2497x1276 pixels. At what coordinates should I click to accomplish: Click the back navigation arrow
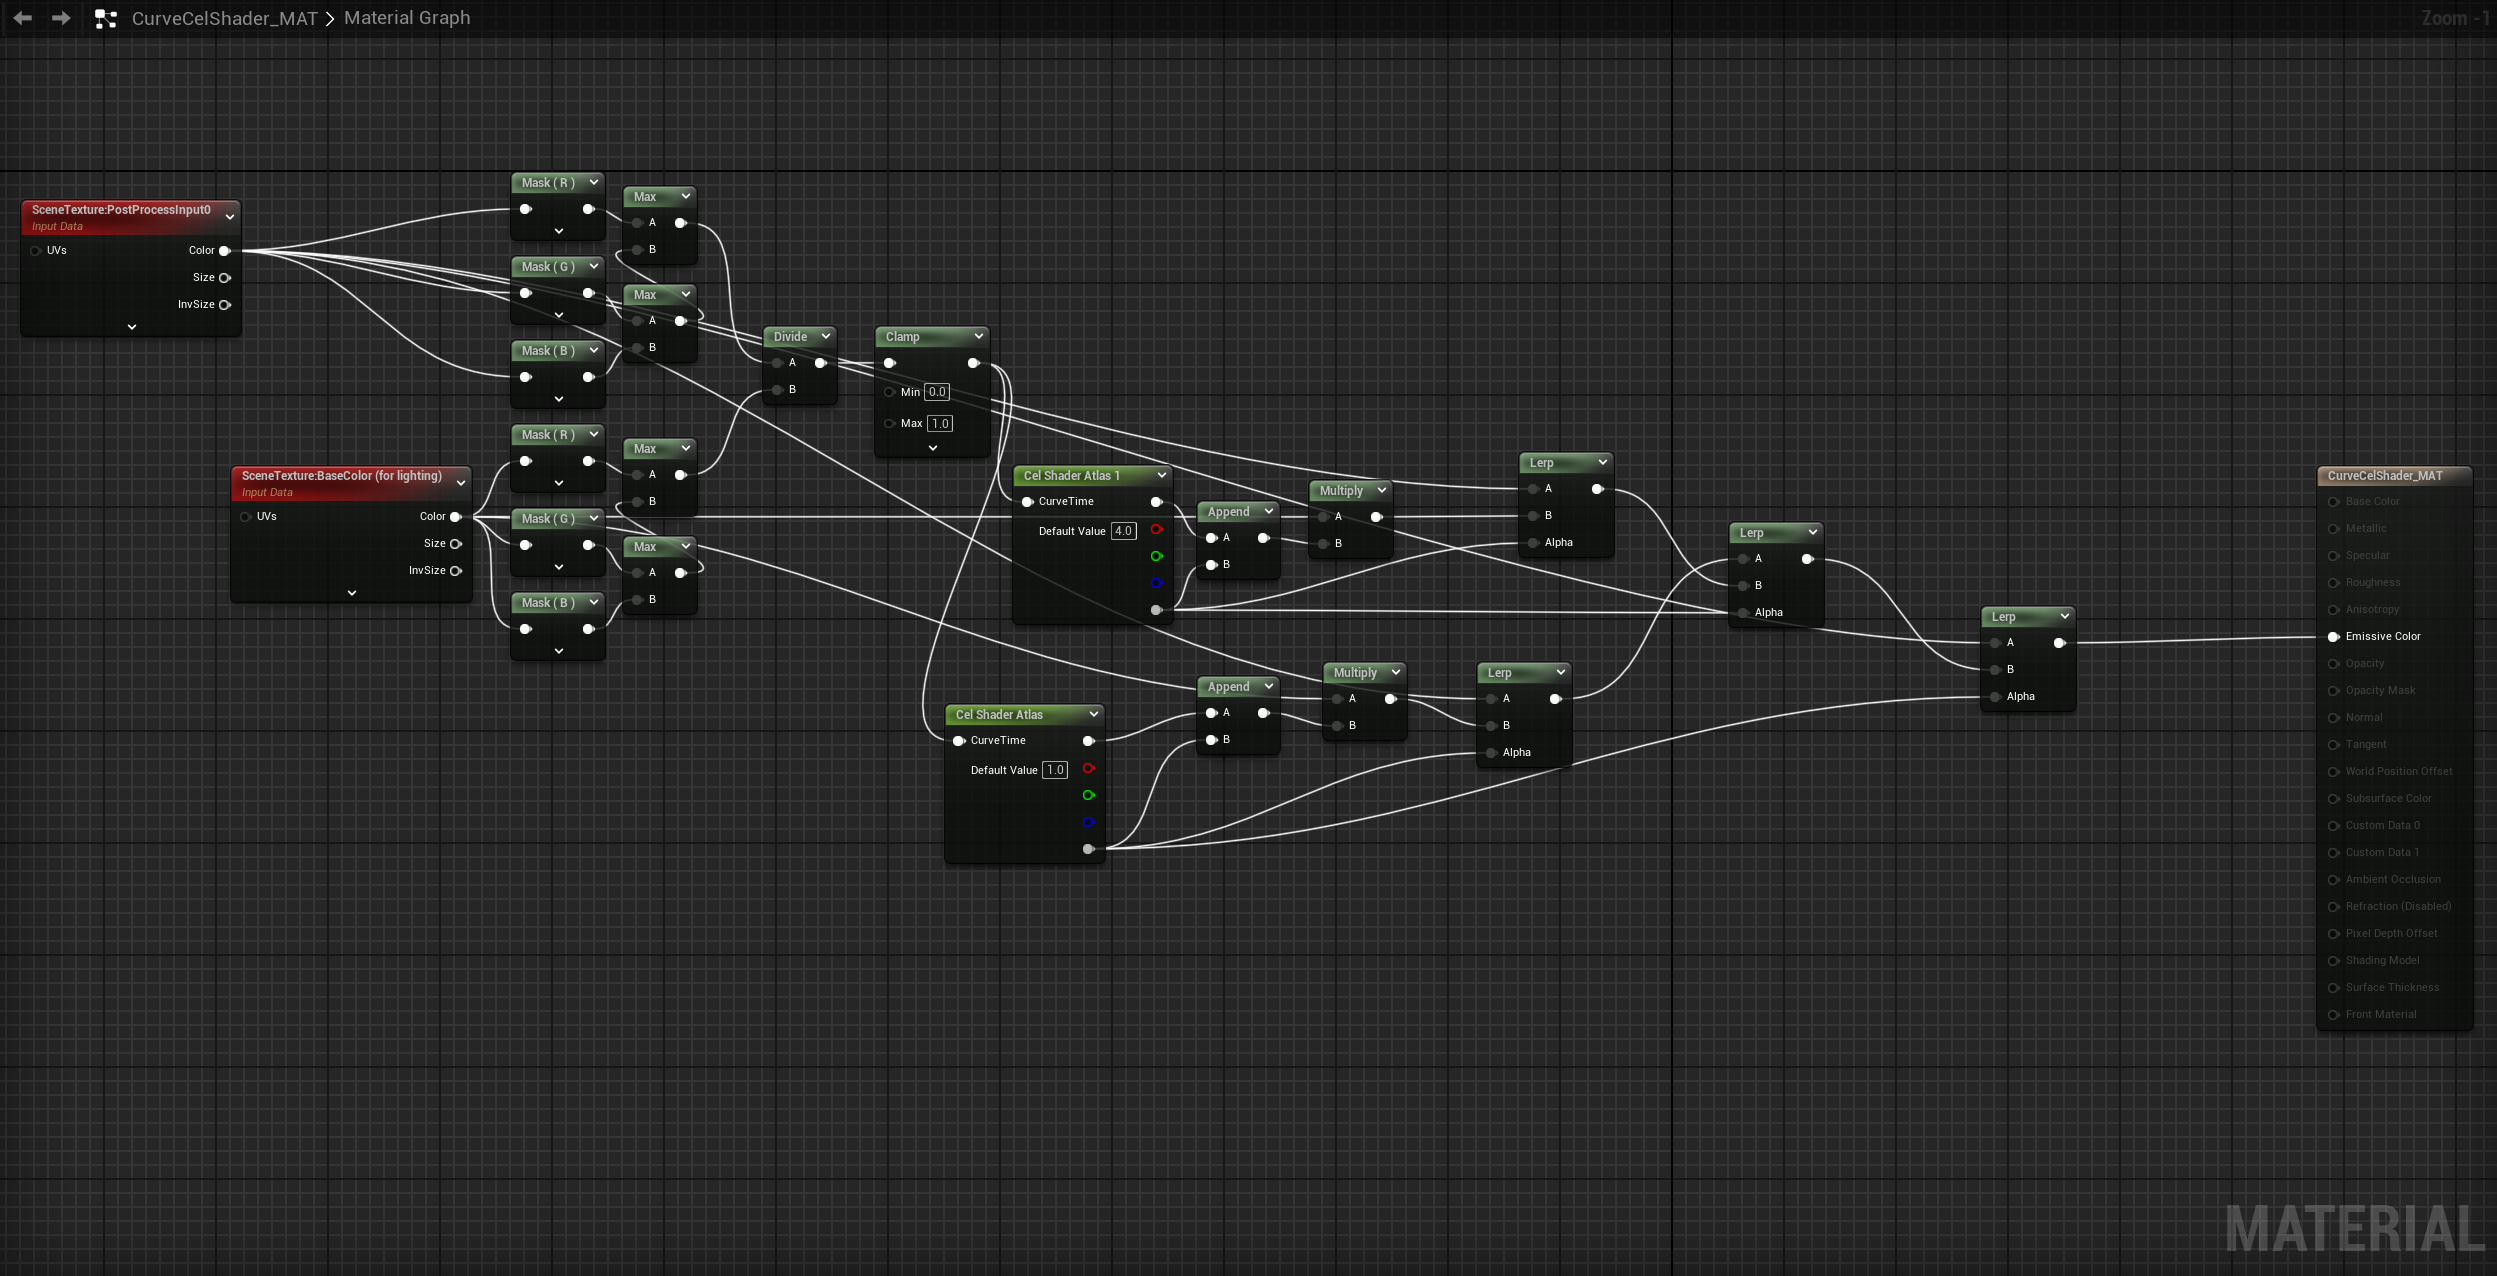22,18
